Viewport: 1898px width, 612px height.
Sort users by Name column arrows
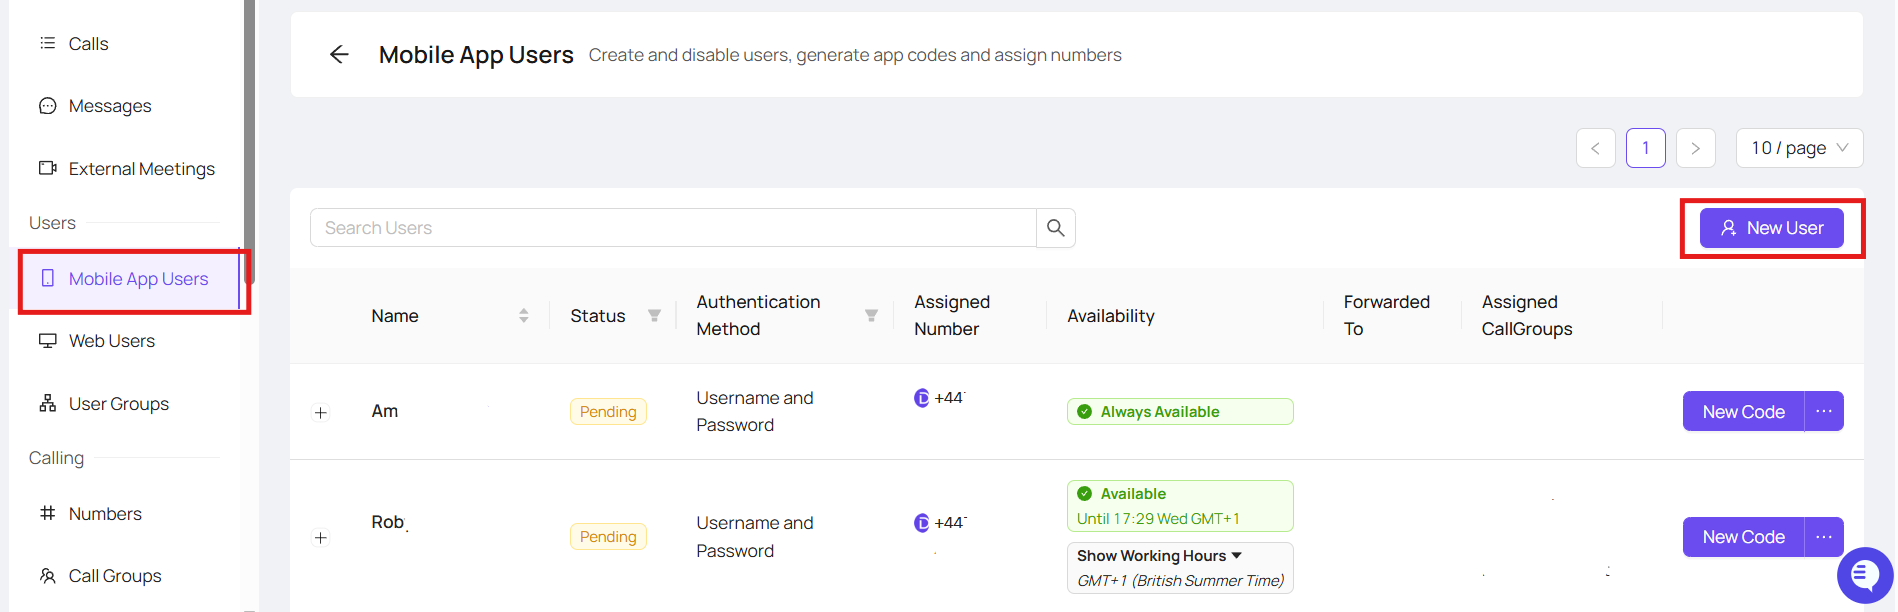(523, 316)
